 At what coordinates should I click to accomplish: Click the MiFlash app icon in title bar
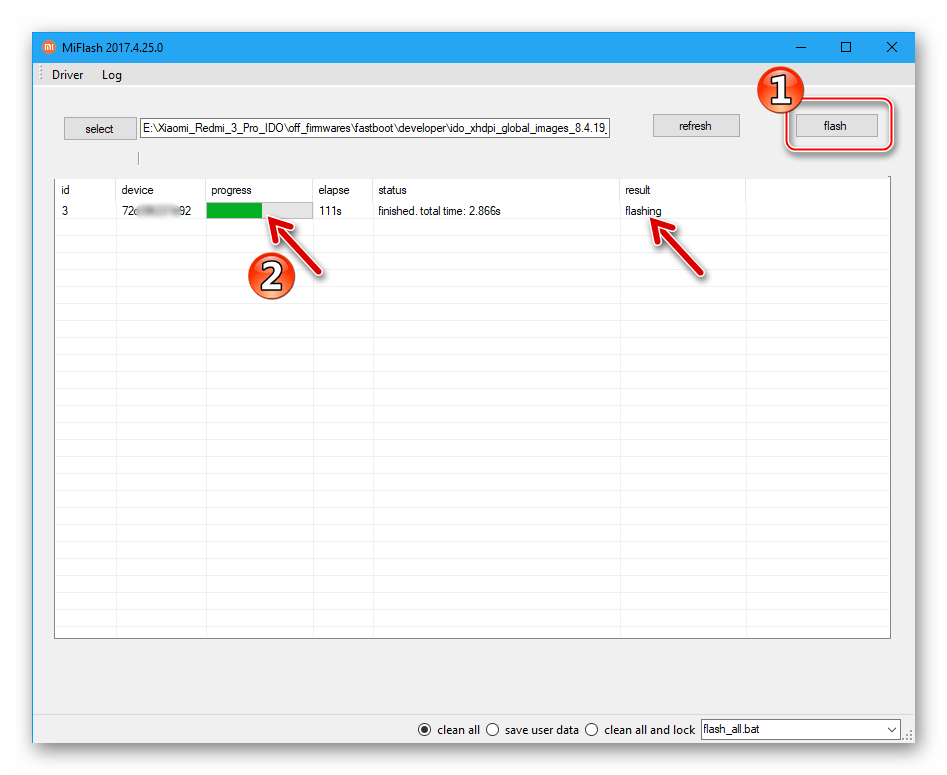(48, 47)
